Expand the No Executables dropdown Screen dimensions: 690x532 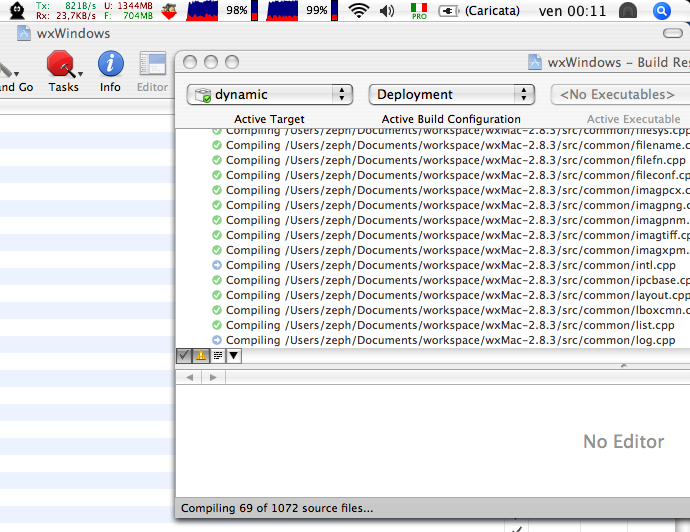(618, 95)
